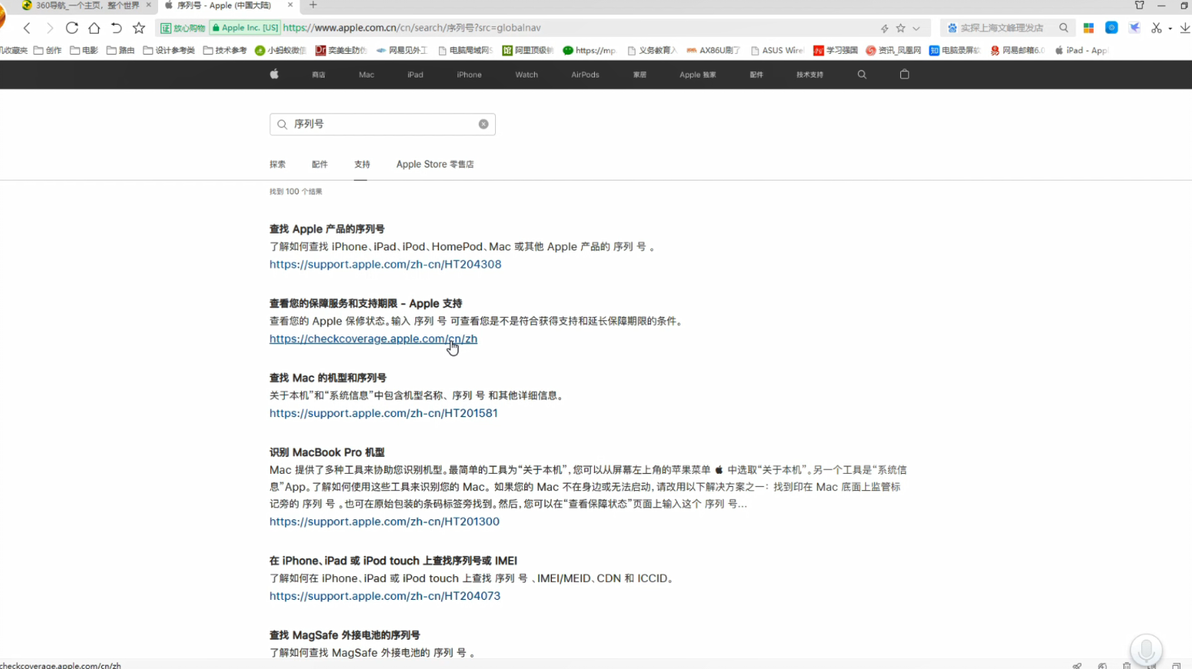Screen dimensions: 1192x669
Task: Click the browser forward arrow
Action: click(49, 28)
